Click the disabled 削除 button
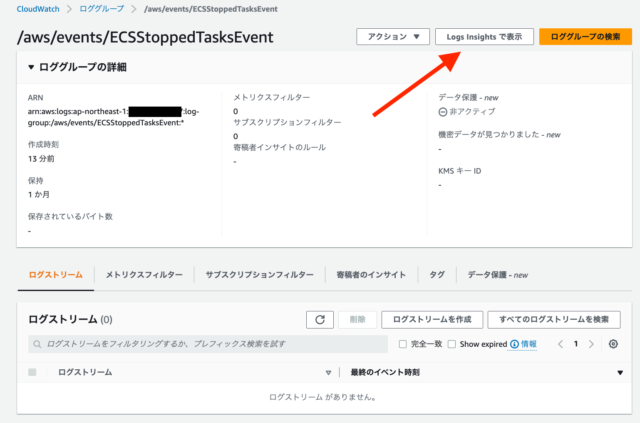 coord(358,320)
